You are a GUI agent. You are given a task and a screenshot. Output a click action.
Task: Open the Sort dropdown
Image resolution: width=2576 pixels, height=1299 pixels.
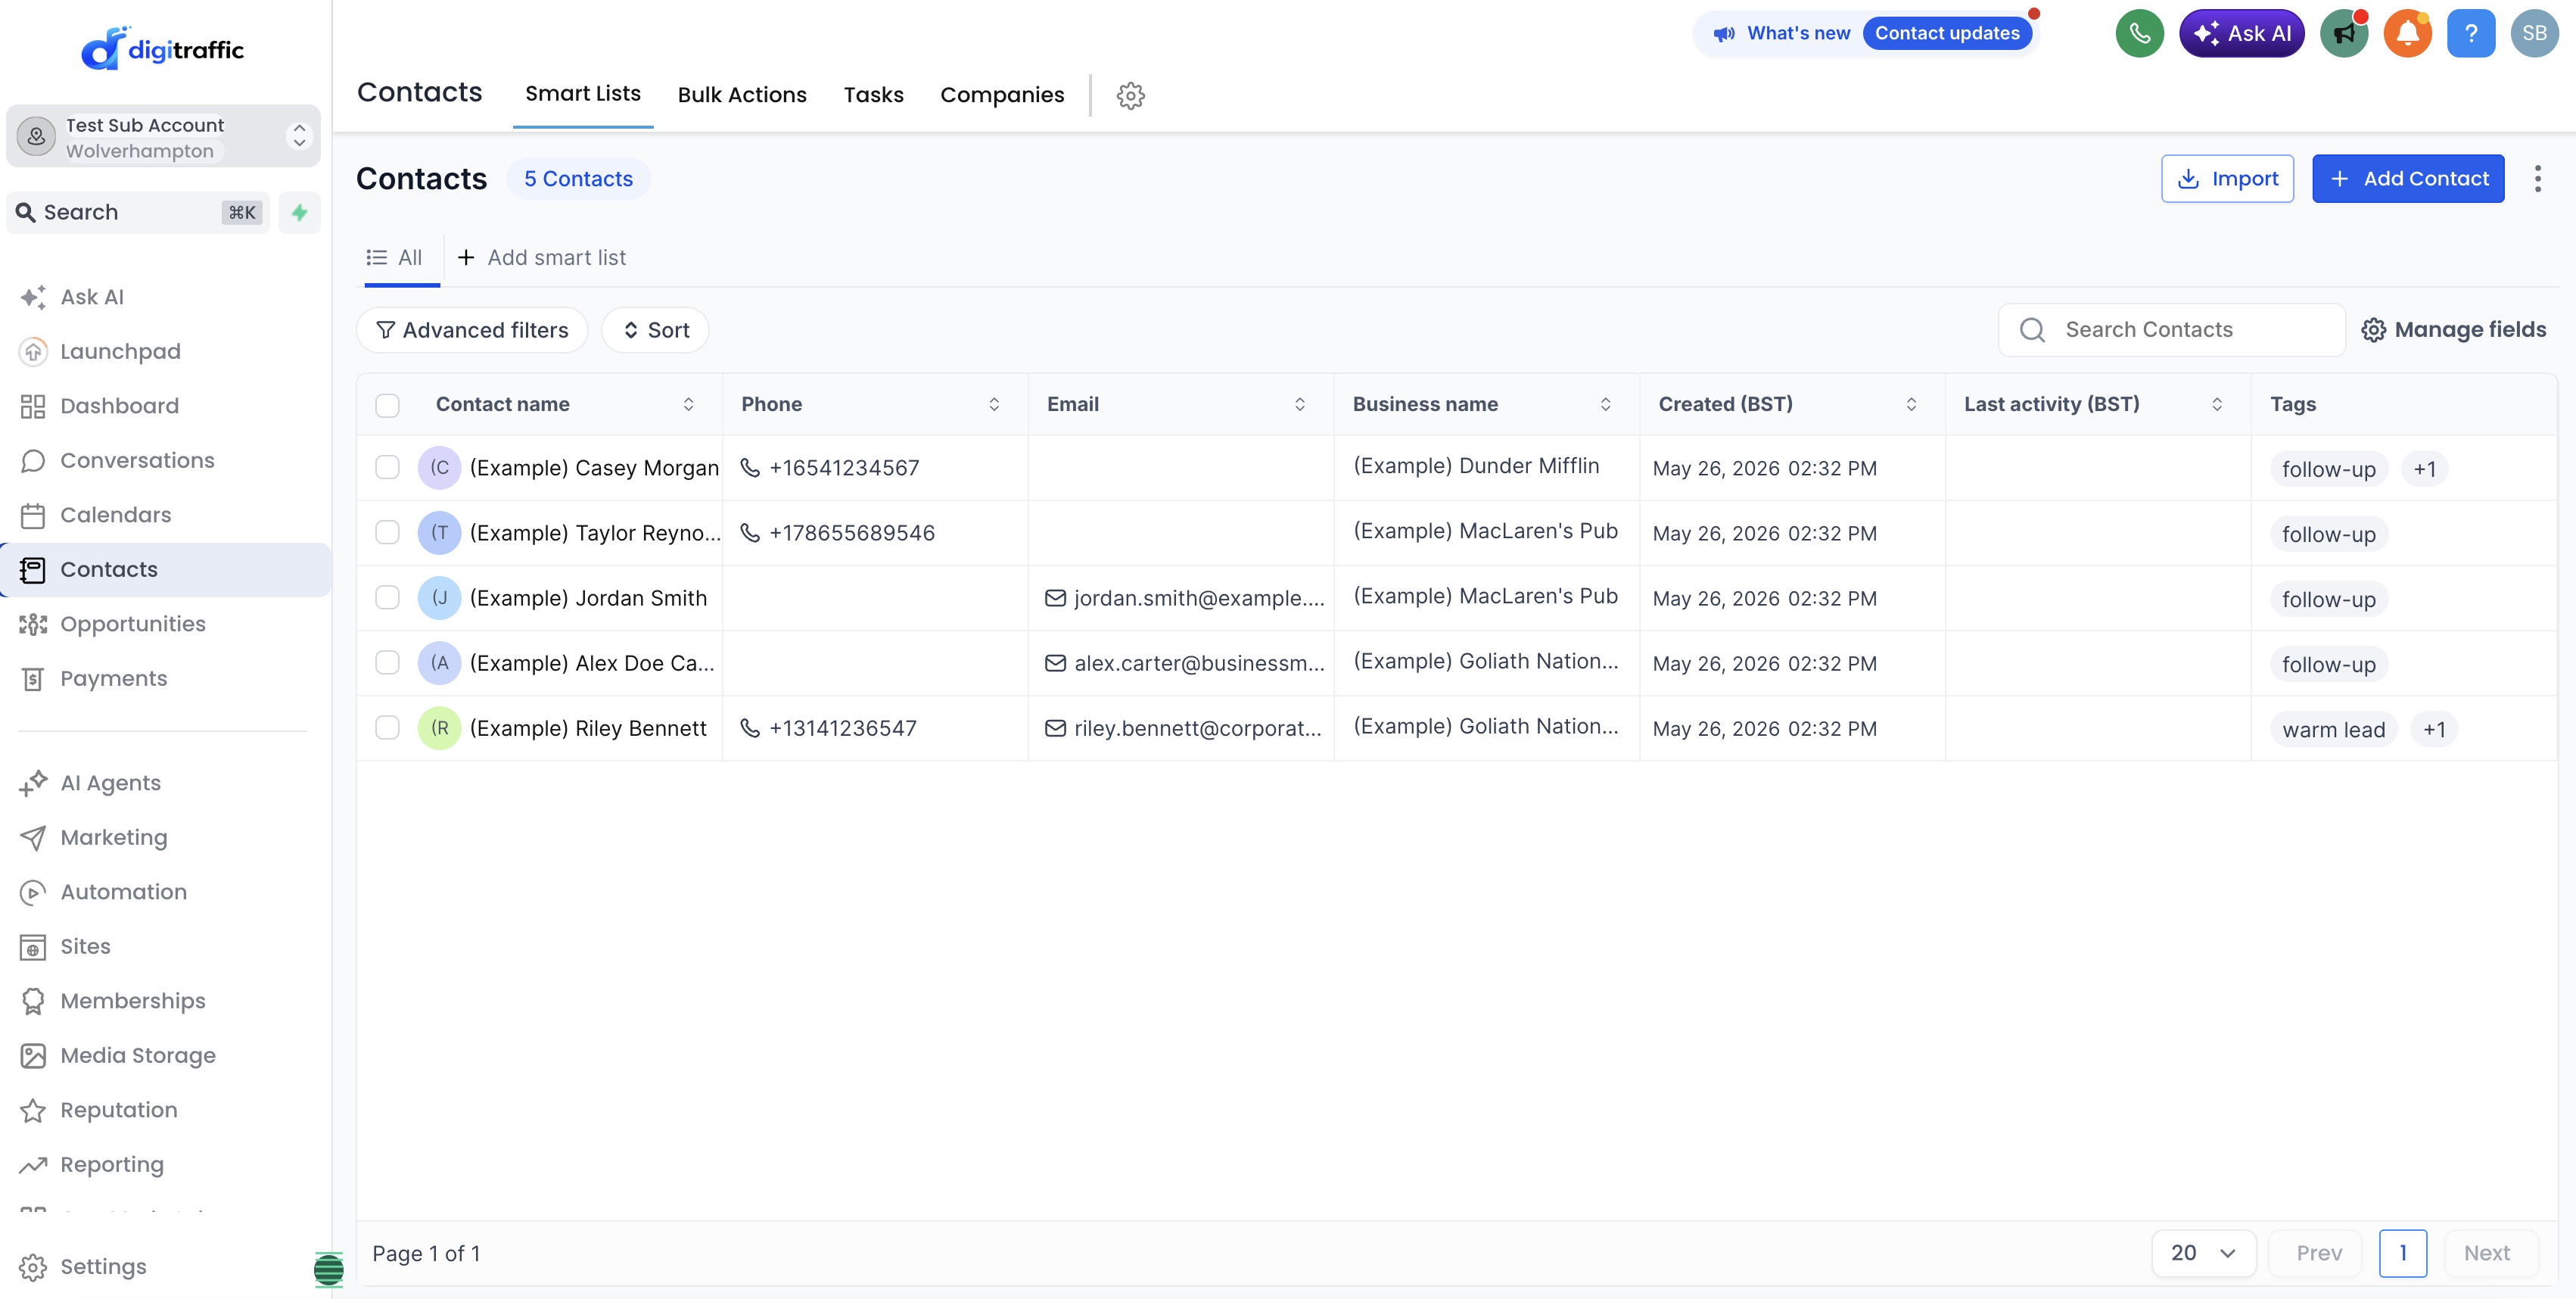655,330
